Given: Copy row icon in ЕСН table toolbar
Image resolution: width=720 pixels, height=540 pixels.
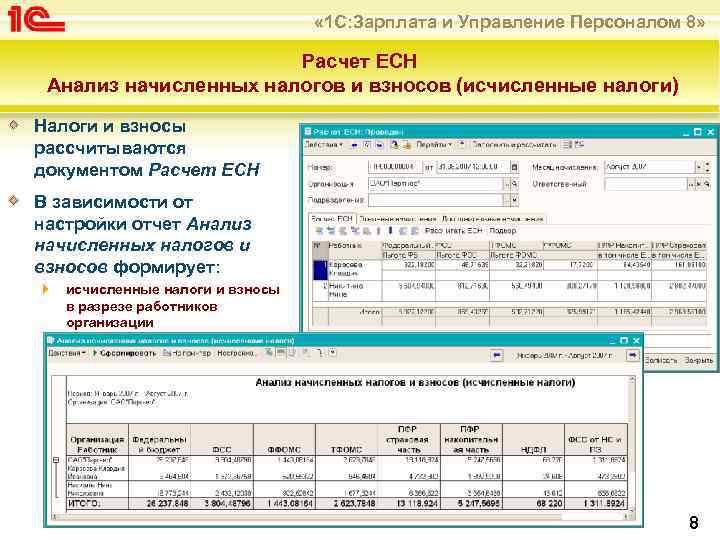Looking at the screenshot, I should [x=331, y=231].
